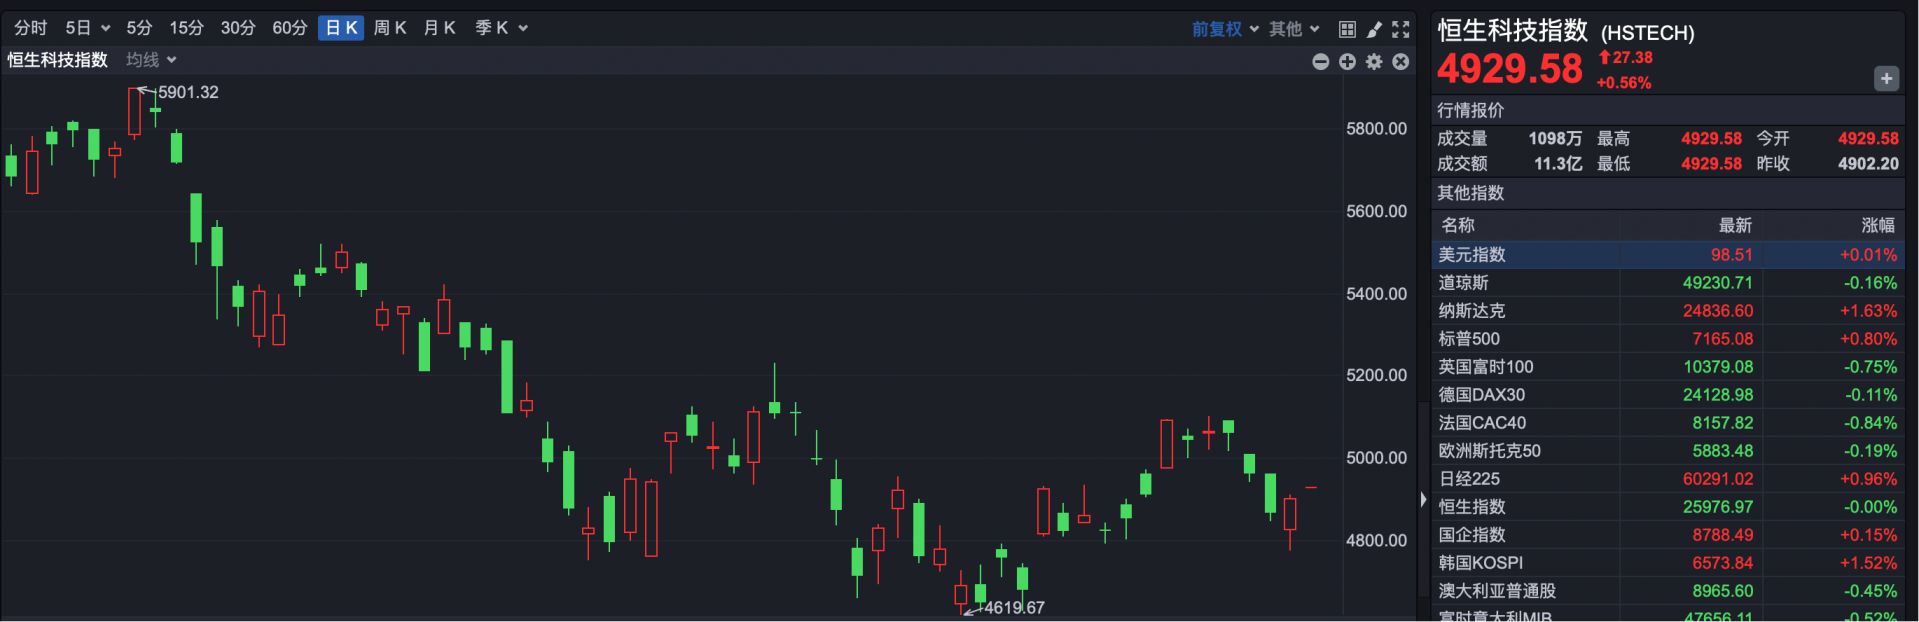Click 日经225 latest value 60291.02
1919x622 pixels.
[1717, 479]
